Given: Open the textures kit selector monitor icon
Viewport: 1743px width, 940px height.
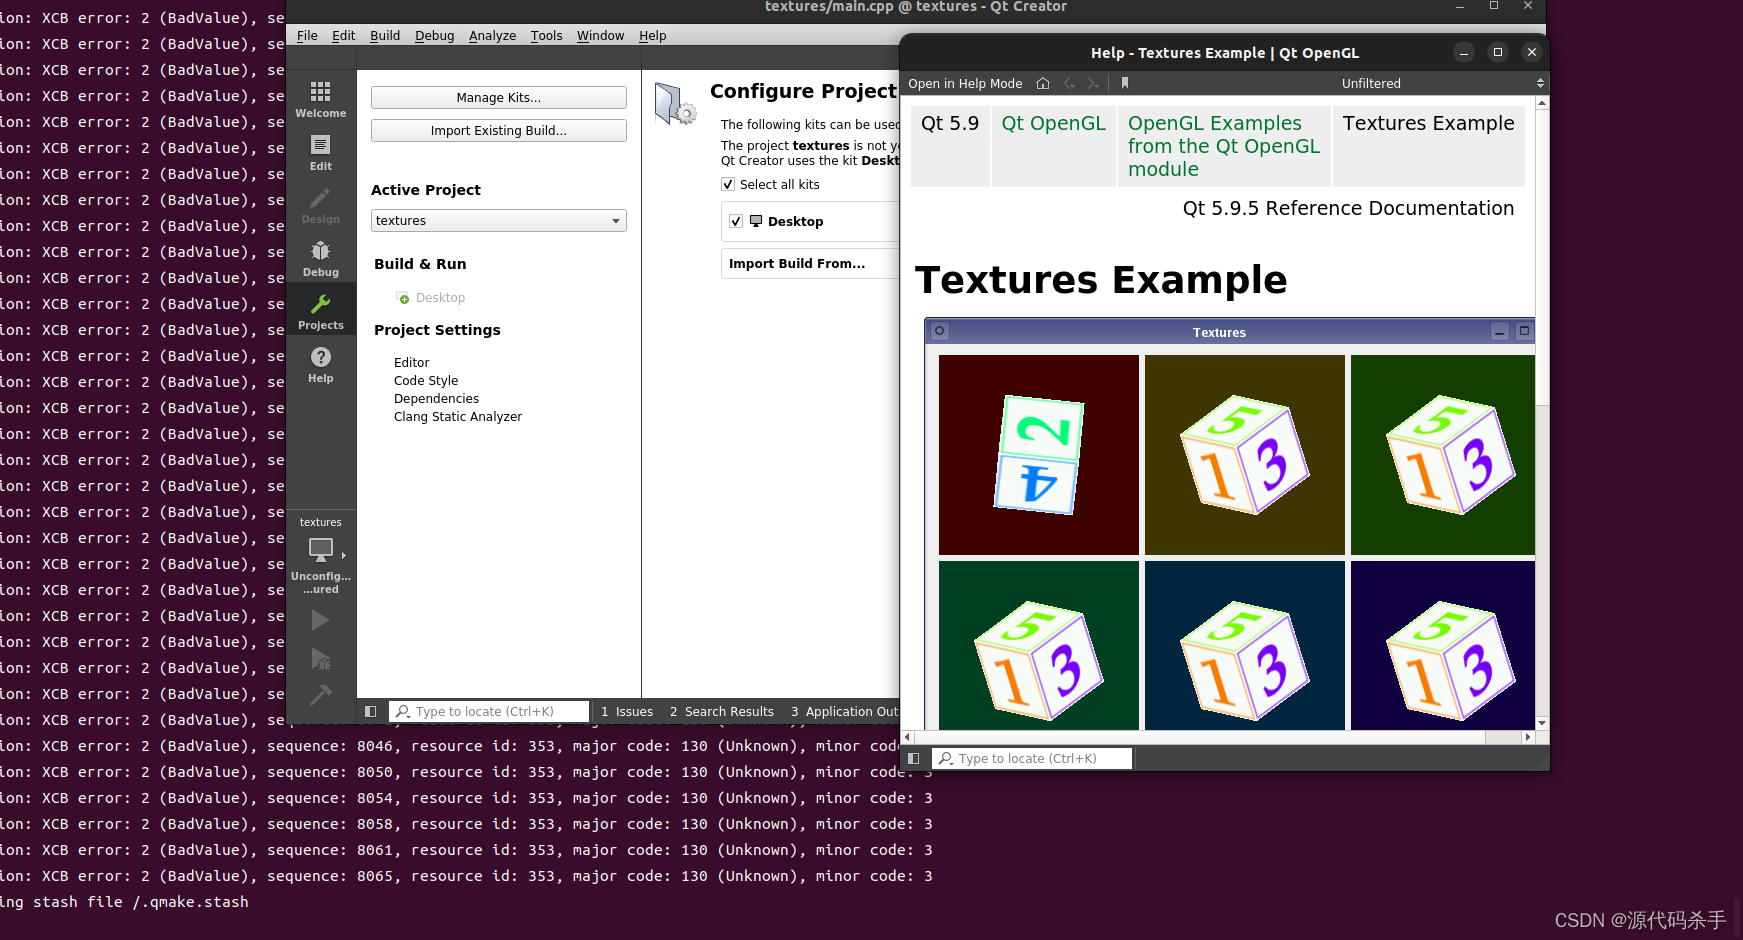Looking at the screenshot, I should 321,549.
